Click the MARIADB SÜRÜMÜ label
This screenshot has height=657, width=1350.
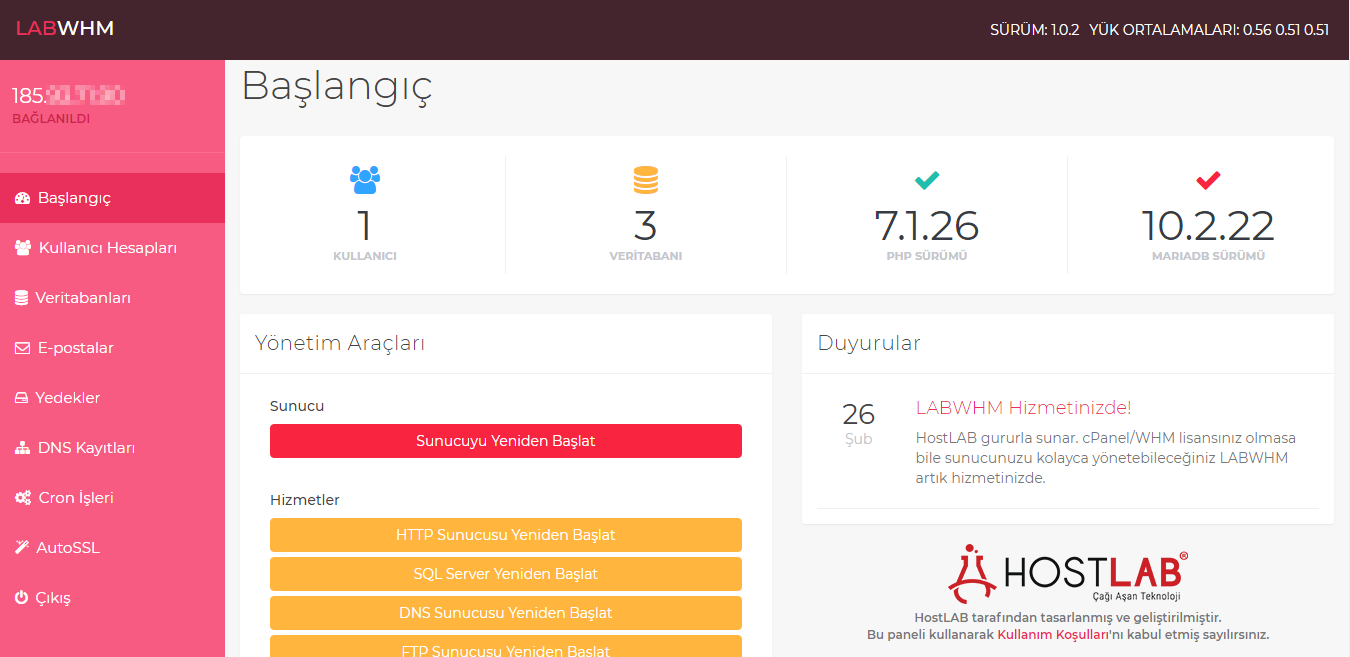(x=1208, y=256)
